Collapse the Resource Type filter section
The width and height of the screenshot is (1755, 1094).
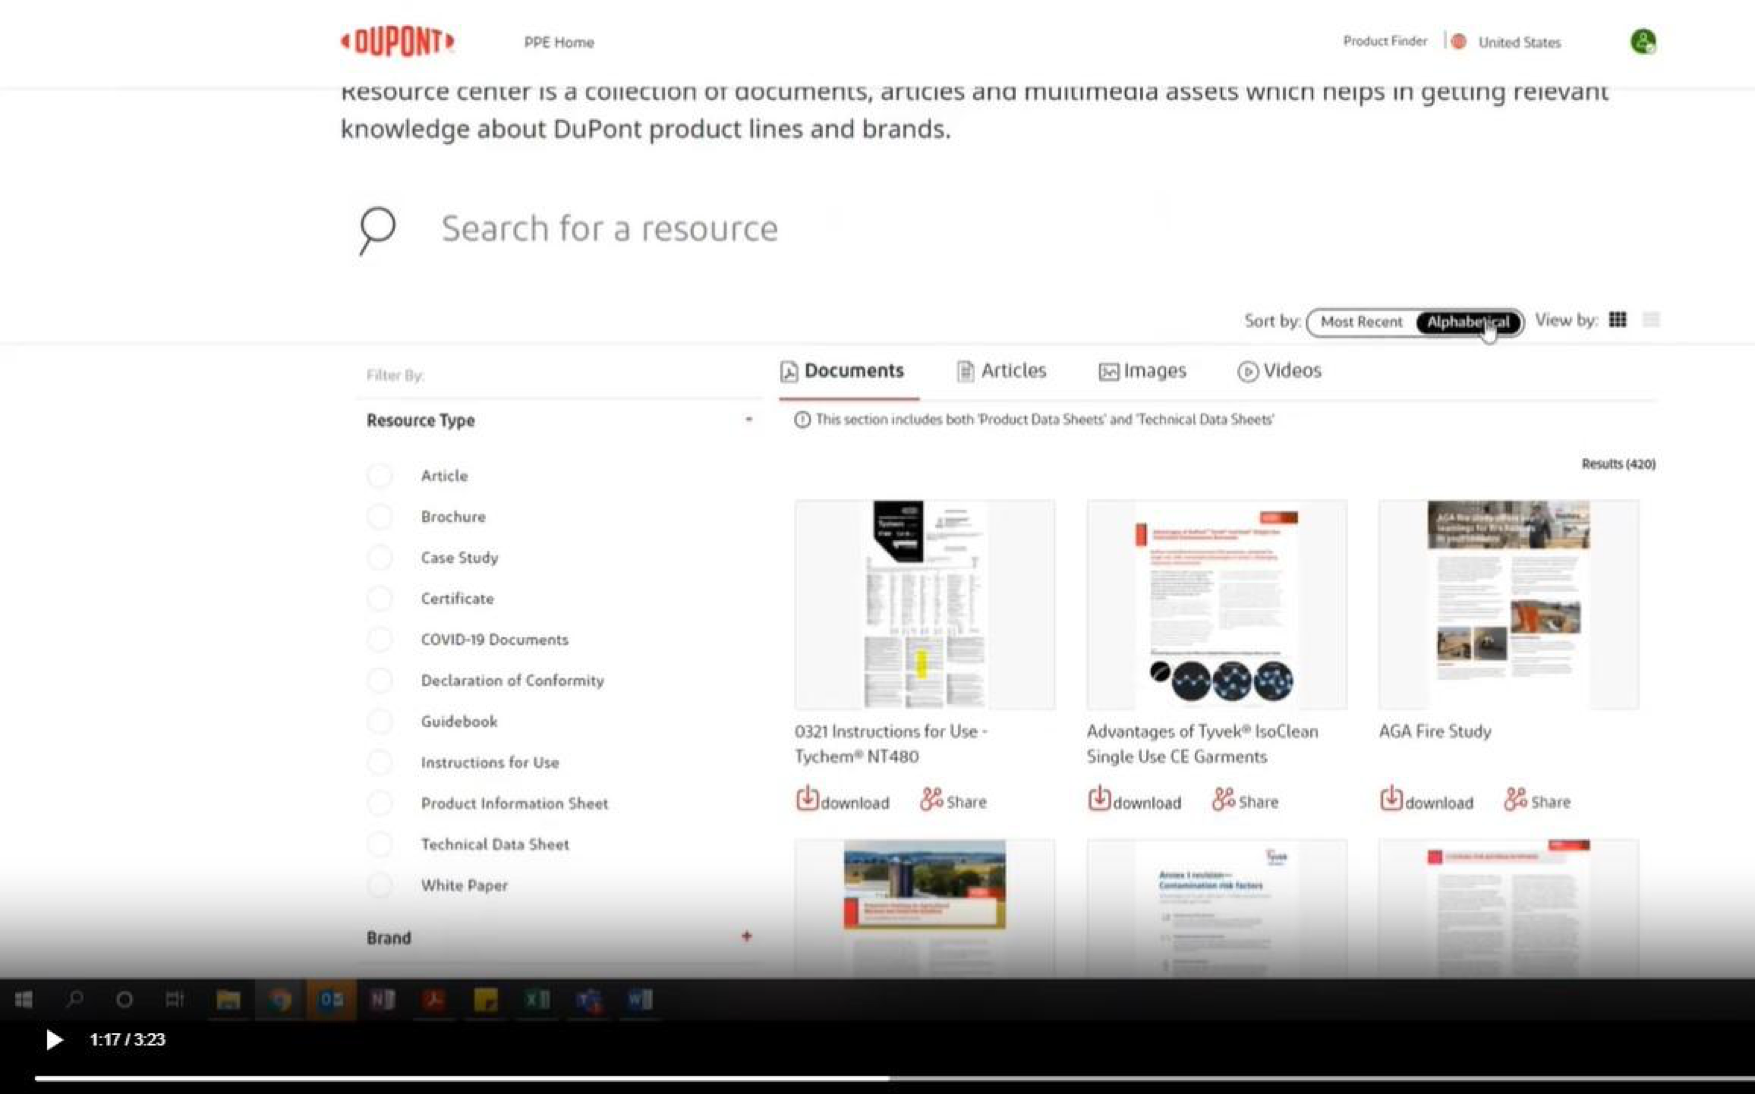click(748, 420)
